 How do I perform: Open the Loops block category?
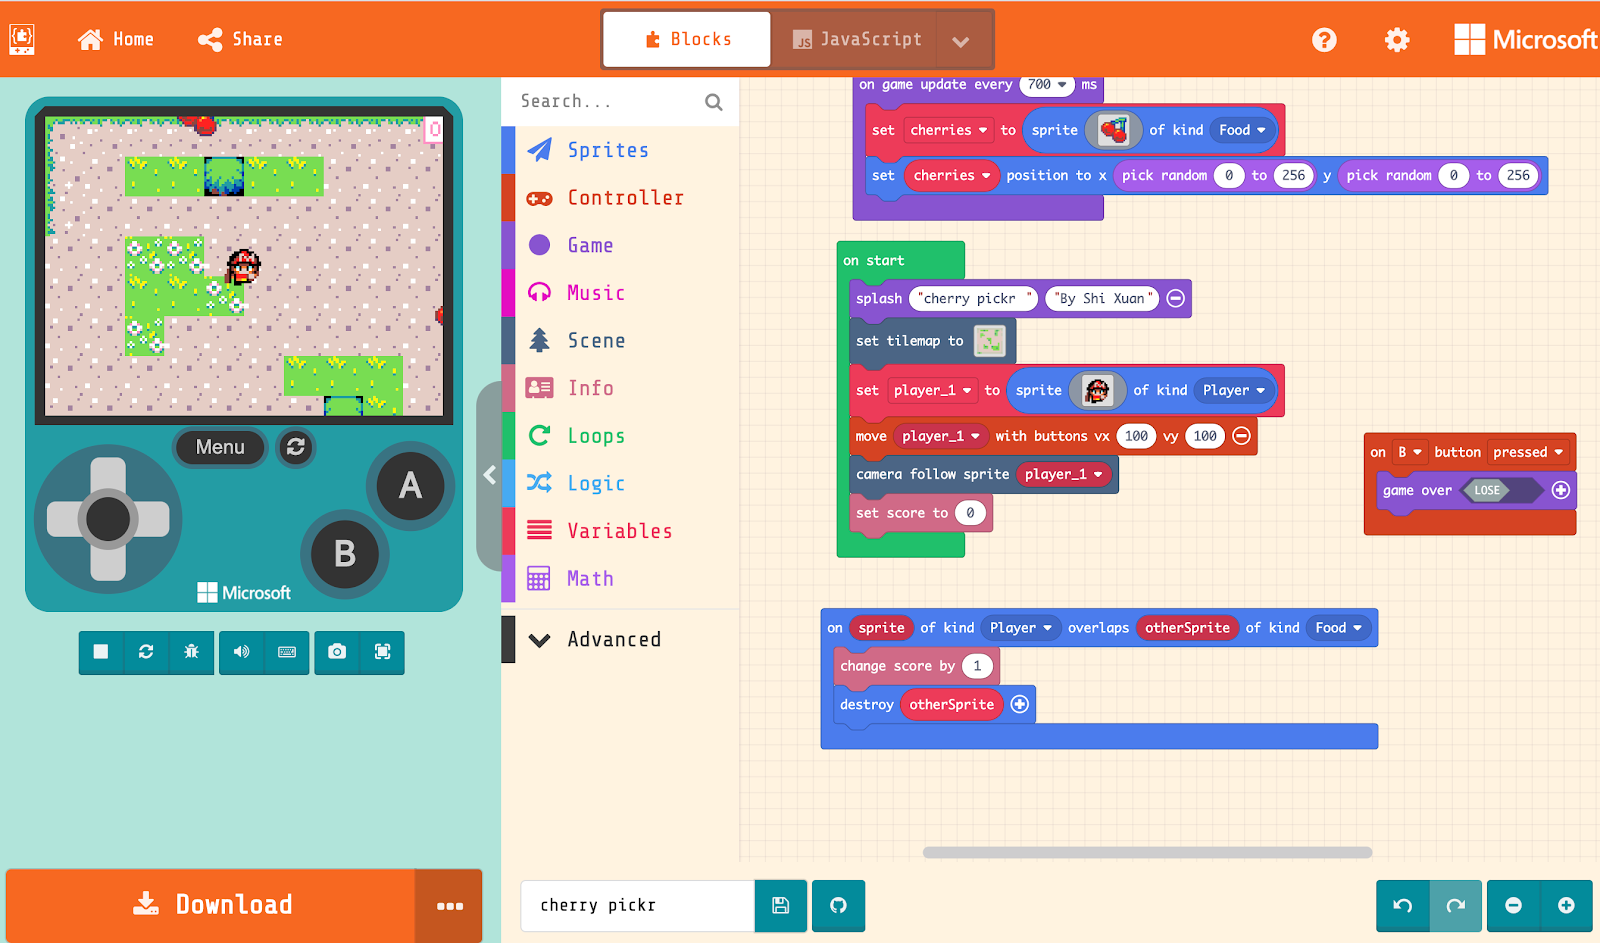coord(620,436)
